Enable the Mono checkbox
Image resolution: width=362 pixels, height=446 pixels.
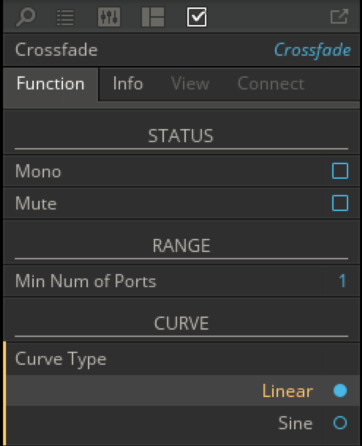tap(340, 171)
